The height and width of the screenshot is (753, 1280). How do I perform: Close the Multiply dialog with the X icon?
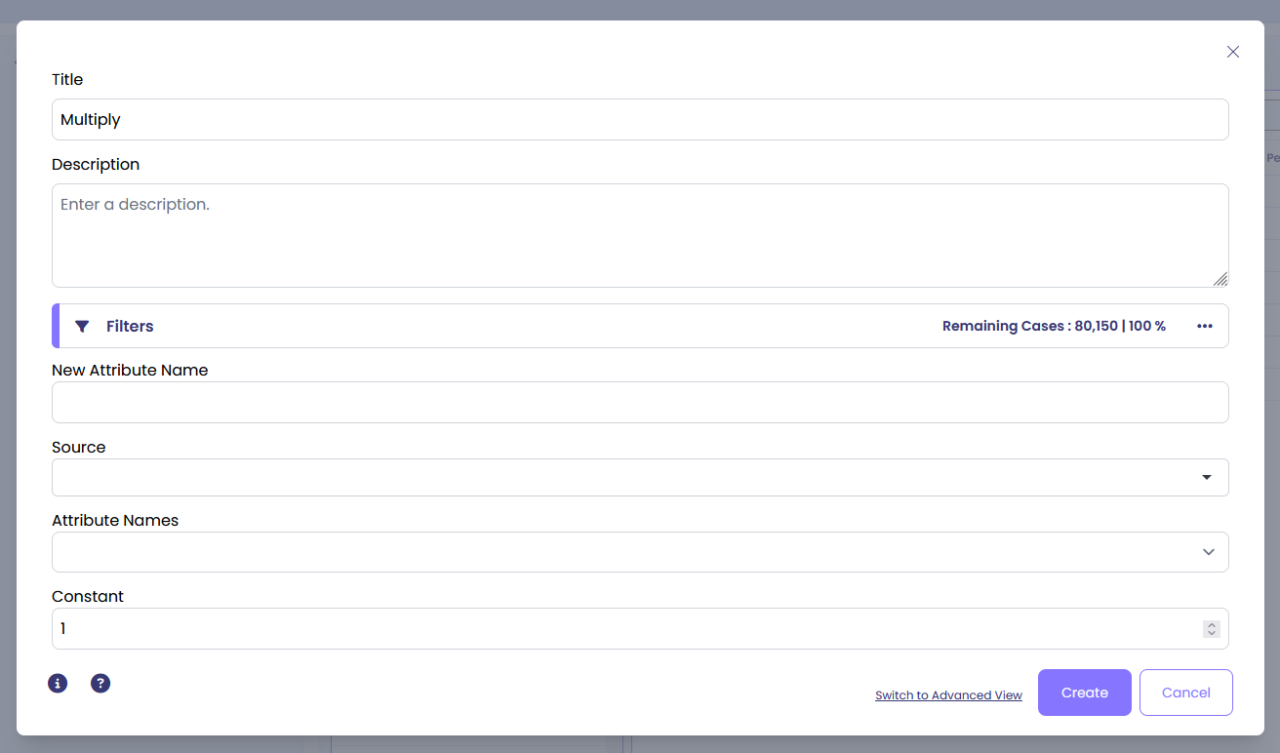(x=1233, y=52)
